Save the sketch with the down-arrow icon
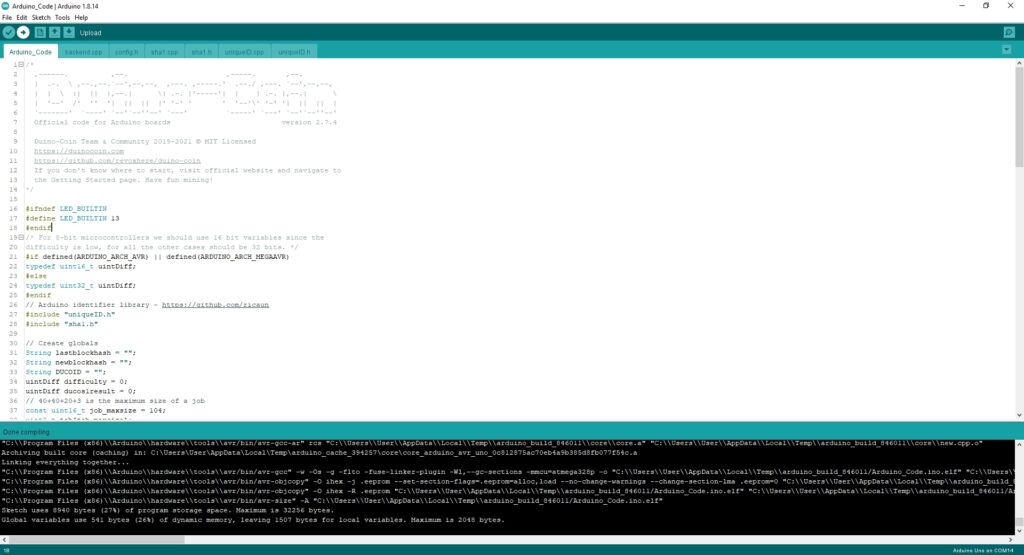1024x555 pixels. [x=69, y=32]
